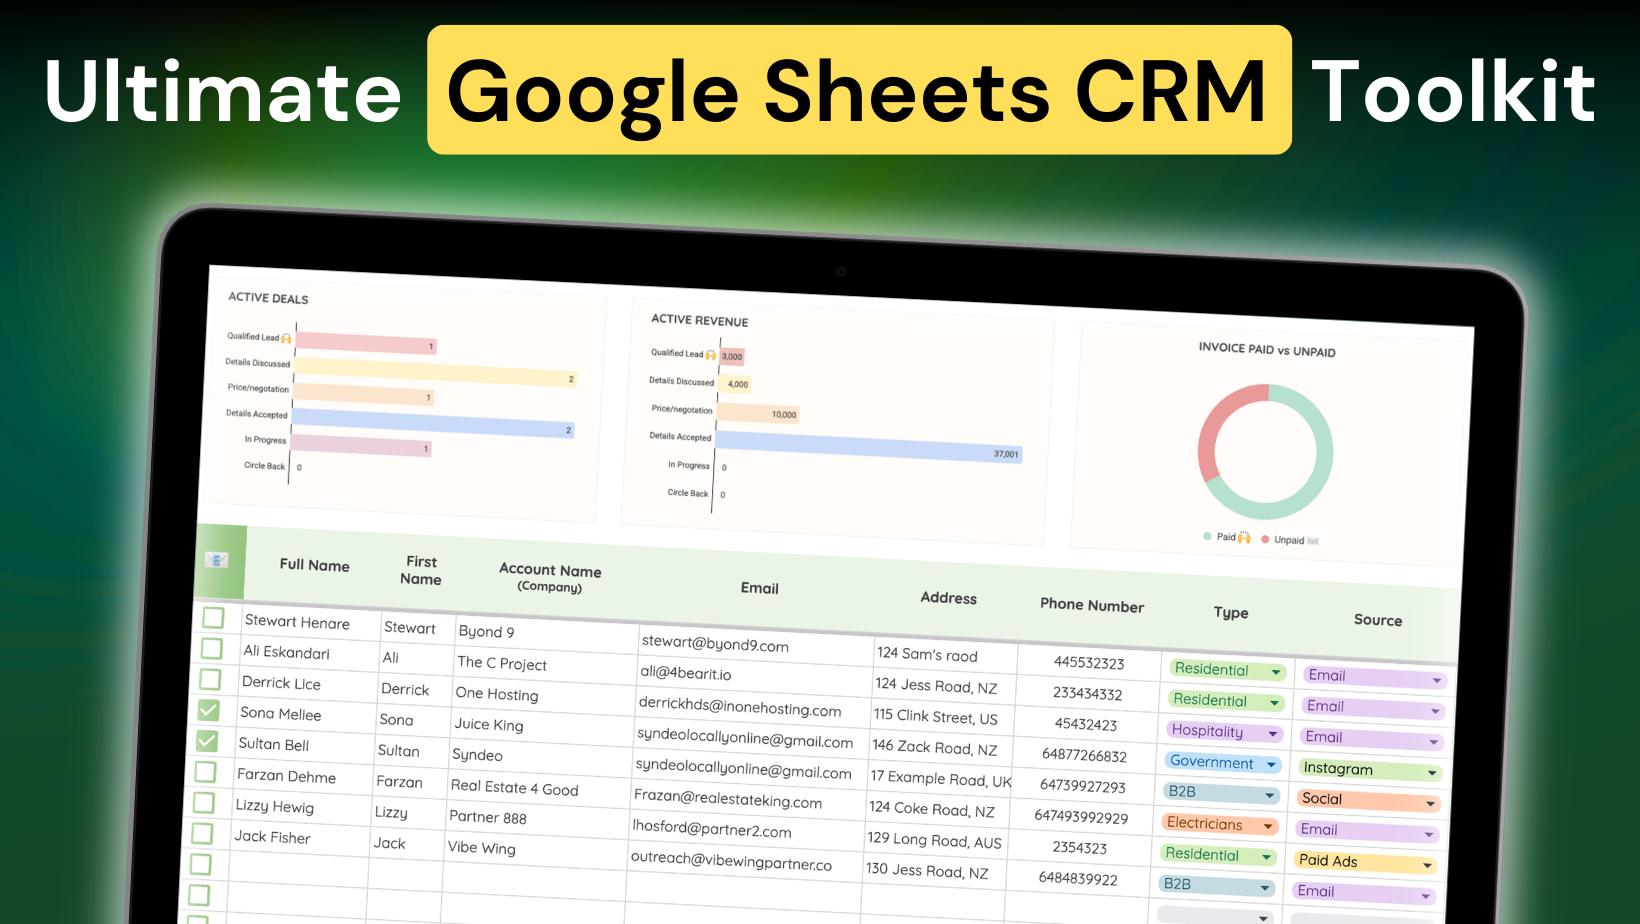The height and width of the screenshot is (924, 1640).
Task: Click the sheet icon beside the Full Name header
Action: coord(217,560)
